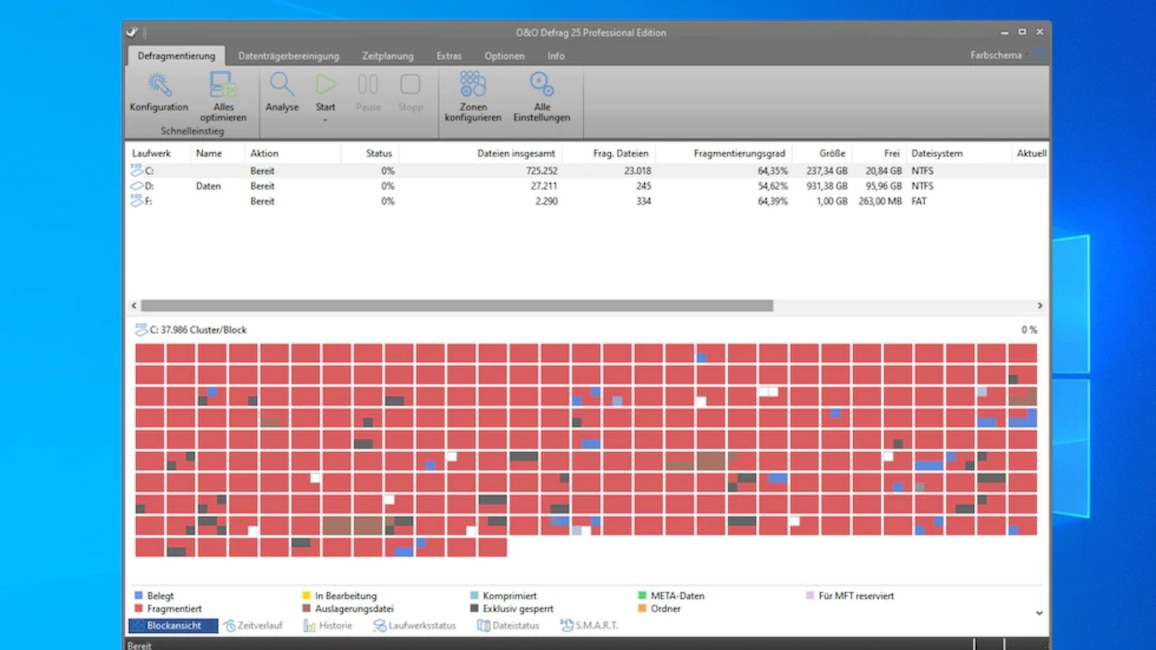Open Zonen konfigurieren
This screenshot has height=650, width=1156.
473,97
